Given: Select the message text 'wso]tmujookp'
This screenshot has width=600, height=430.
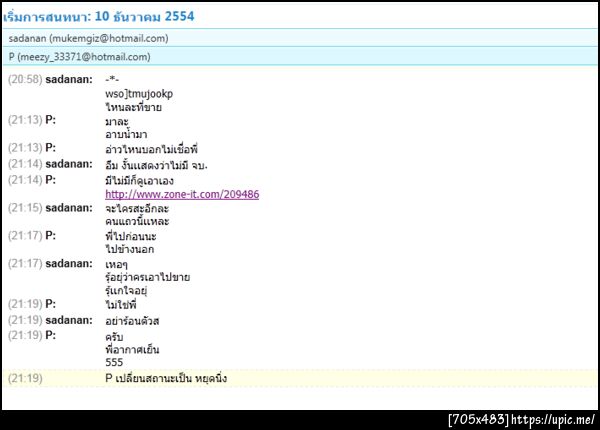Looking at the screenshot, I should [x=139, y=94].
